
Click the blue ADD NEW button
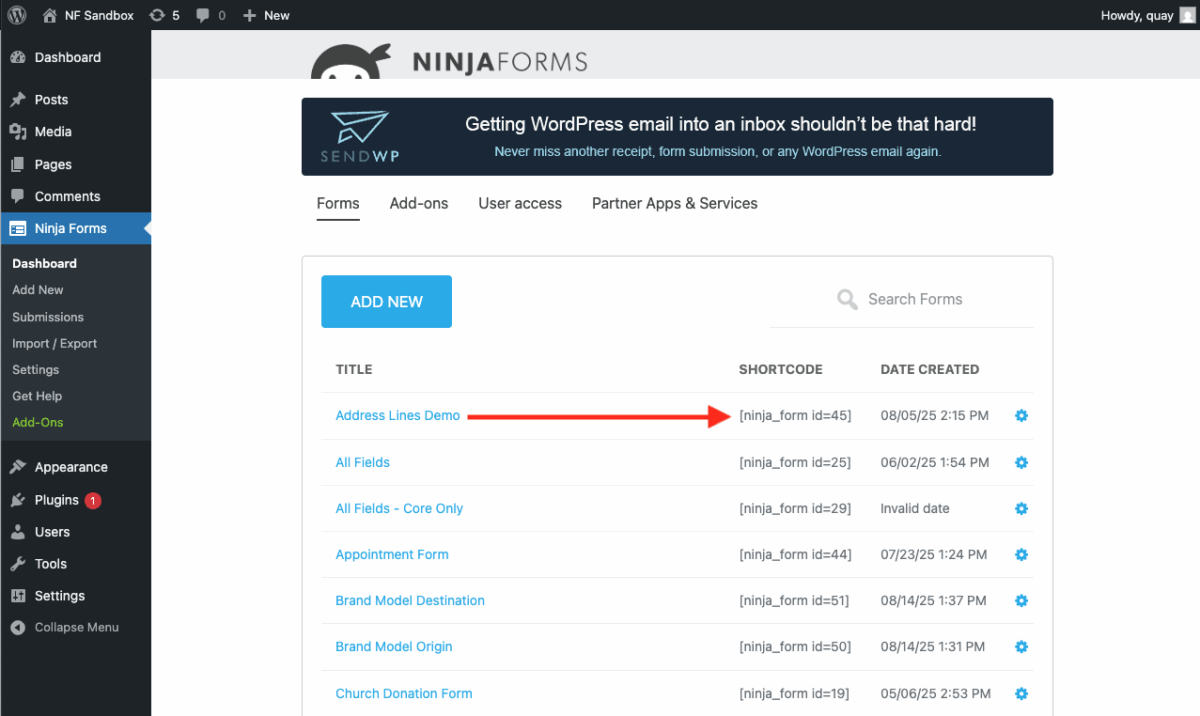coord(386,301)
